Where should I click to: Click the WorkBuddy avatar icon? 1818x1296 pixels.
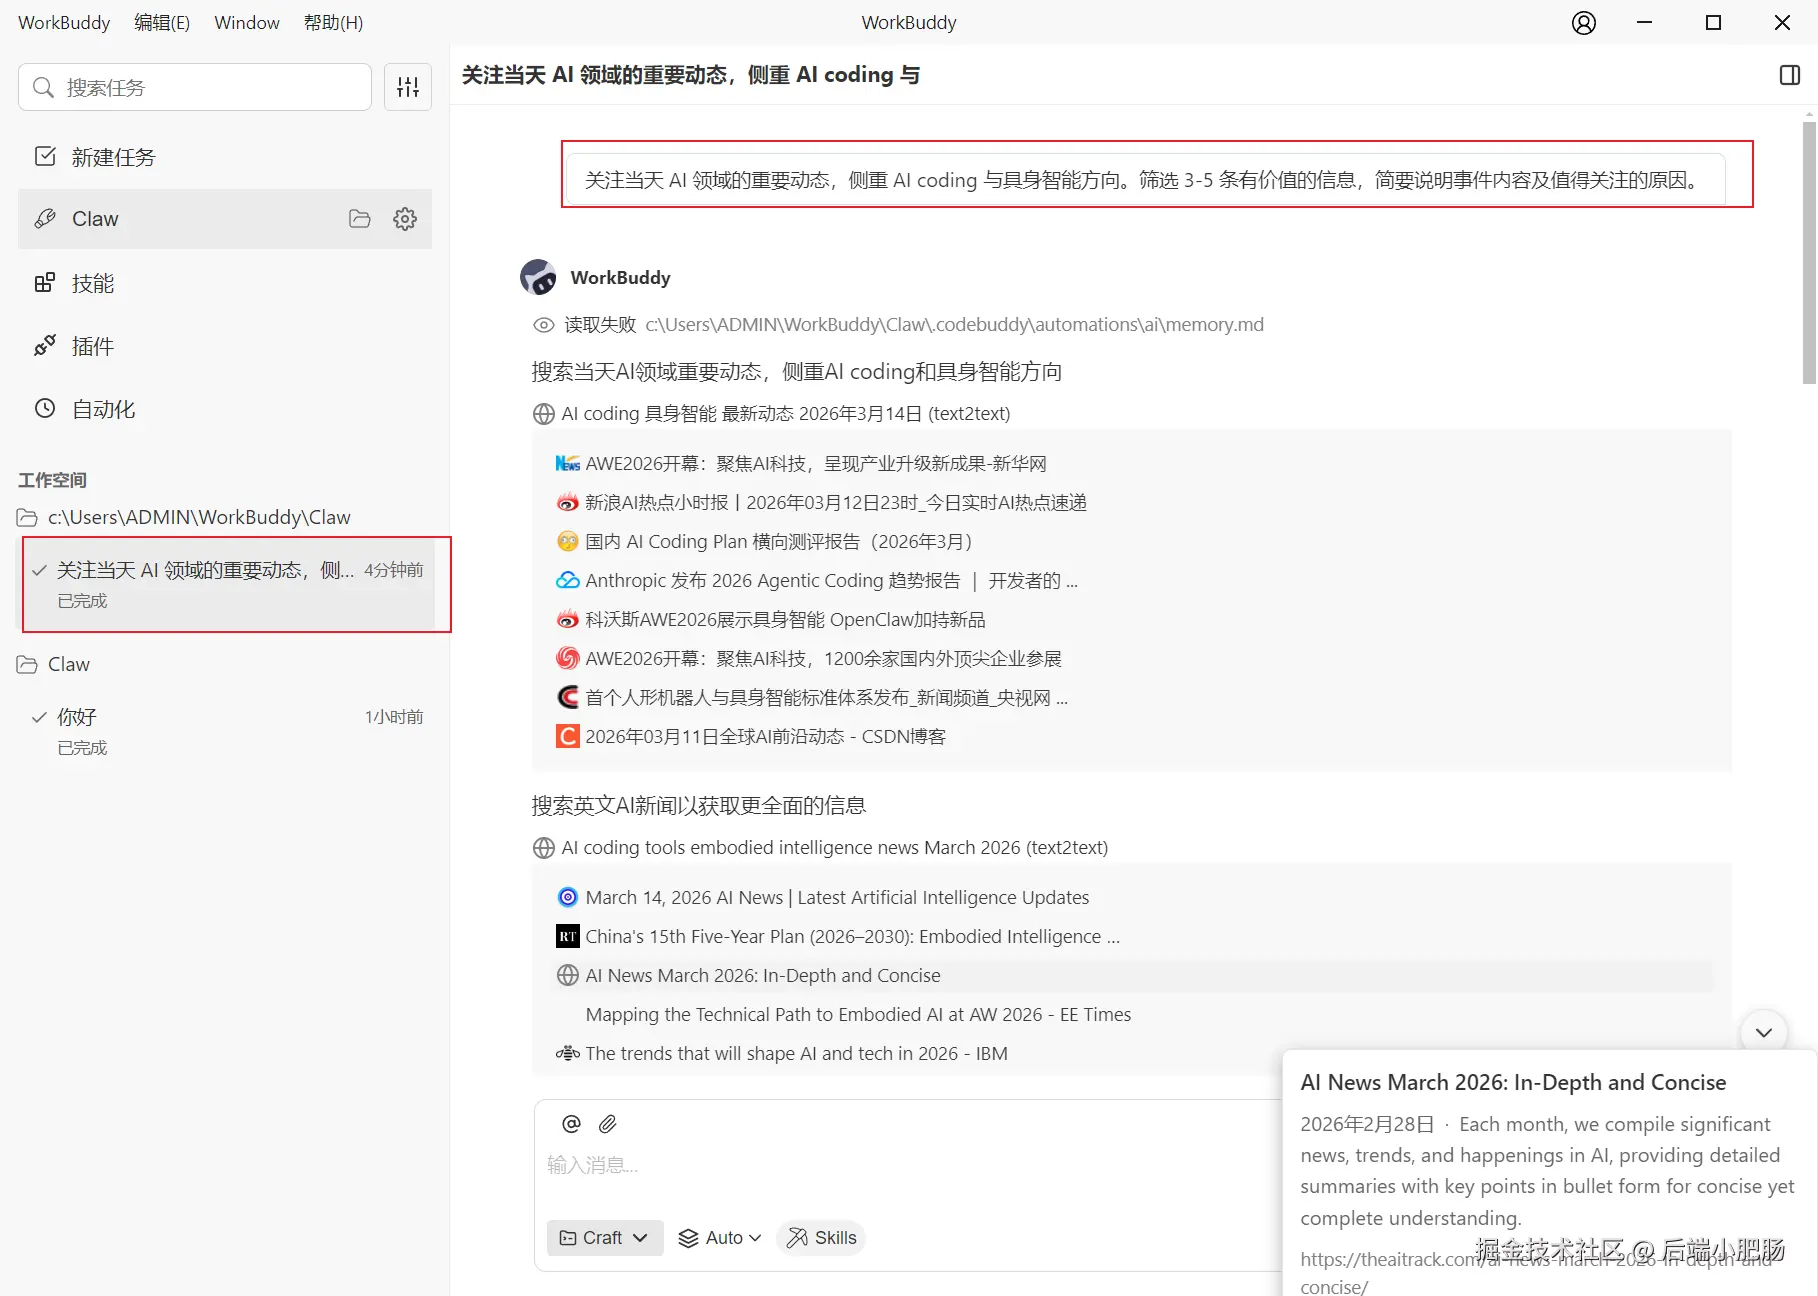(538, 277)
